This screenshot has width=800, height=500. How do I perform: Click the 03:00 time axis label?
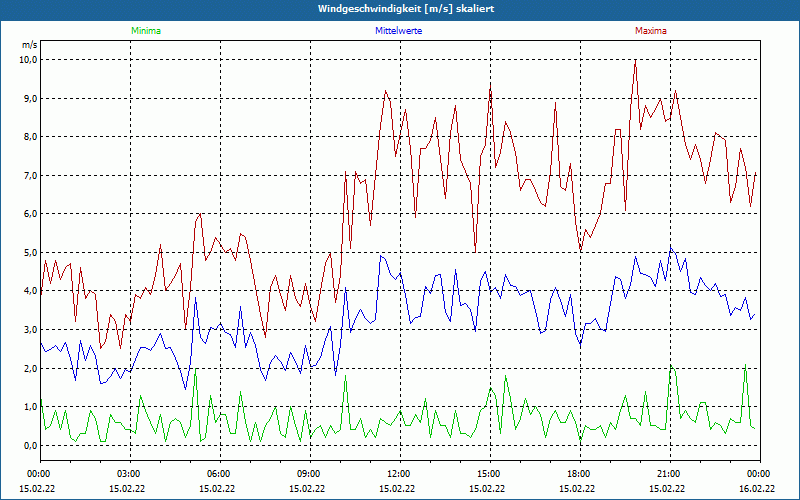(x=131, y=474)
